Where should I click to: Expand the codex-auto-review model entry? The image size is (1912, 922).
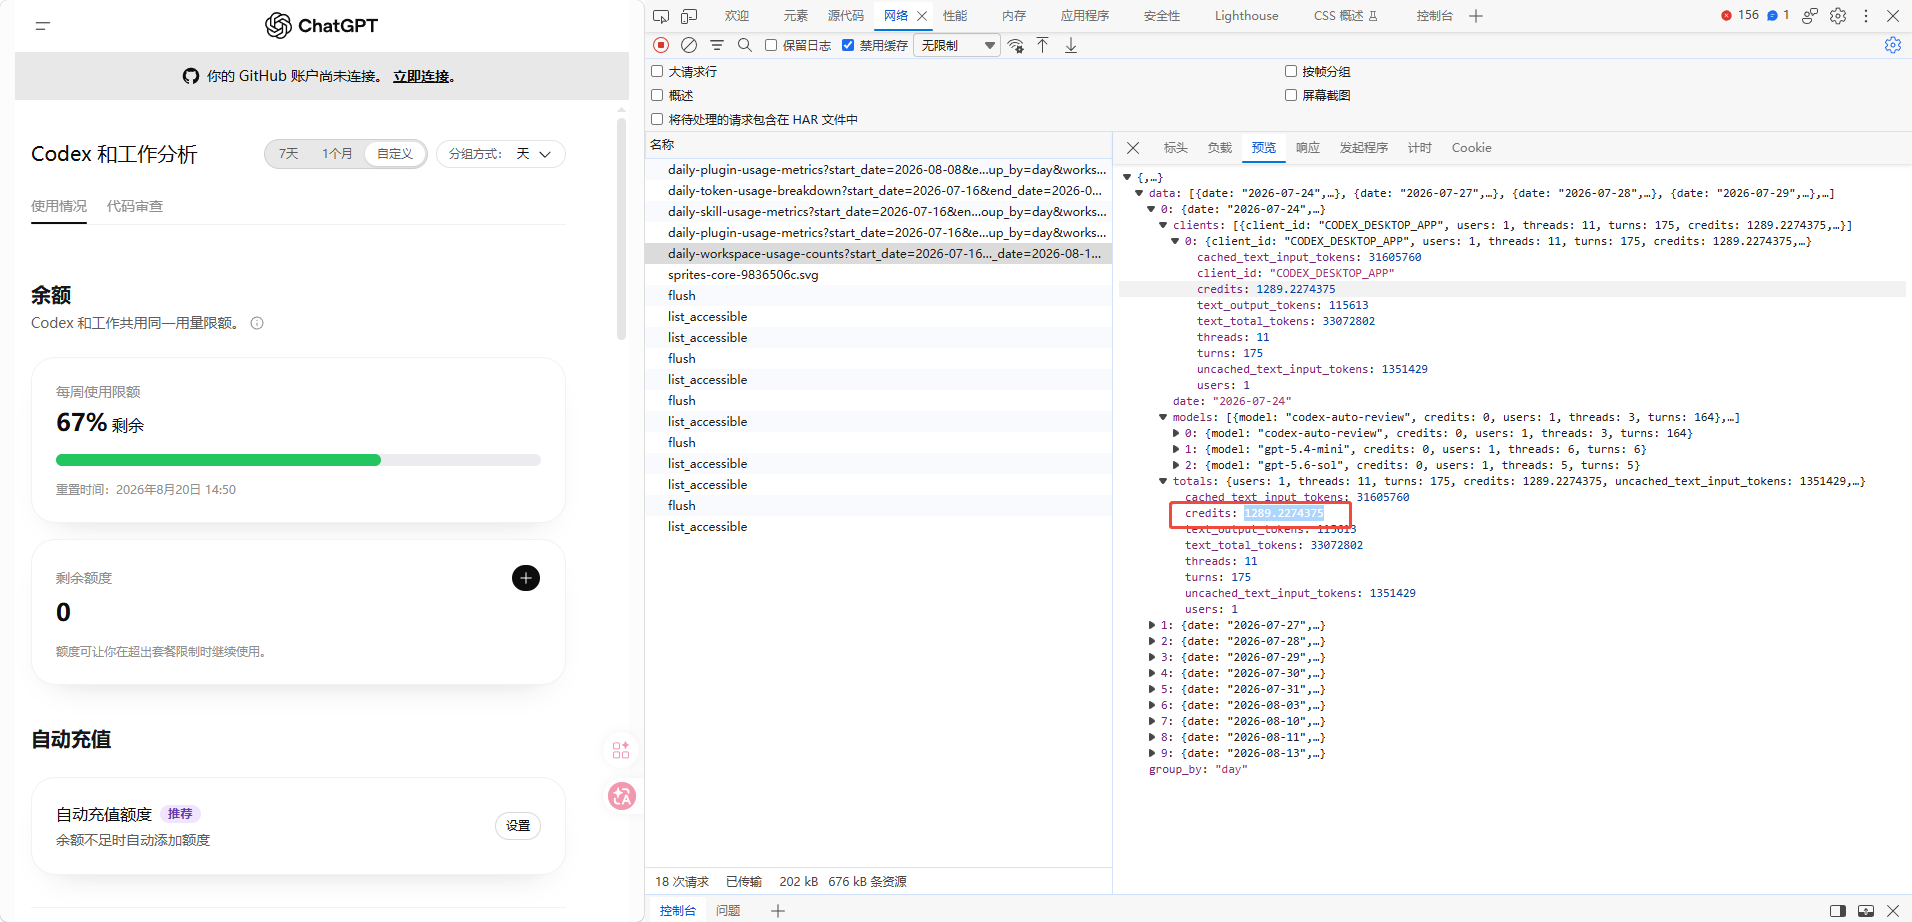[1175, 433]
